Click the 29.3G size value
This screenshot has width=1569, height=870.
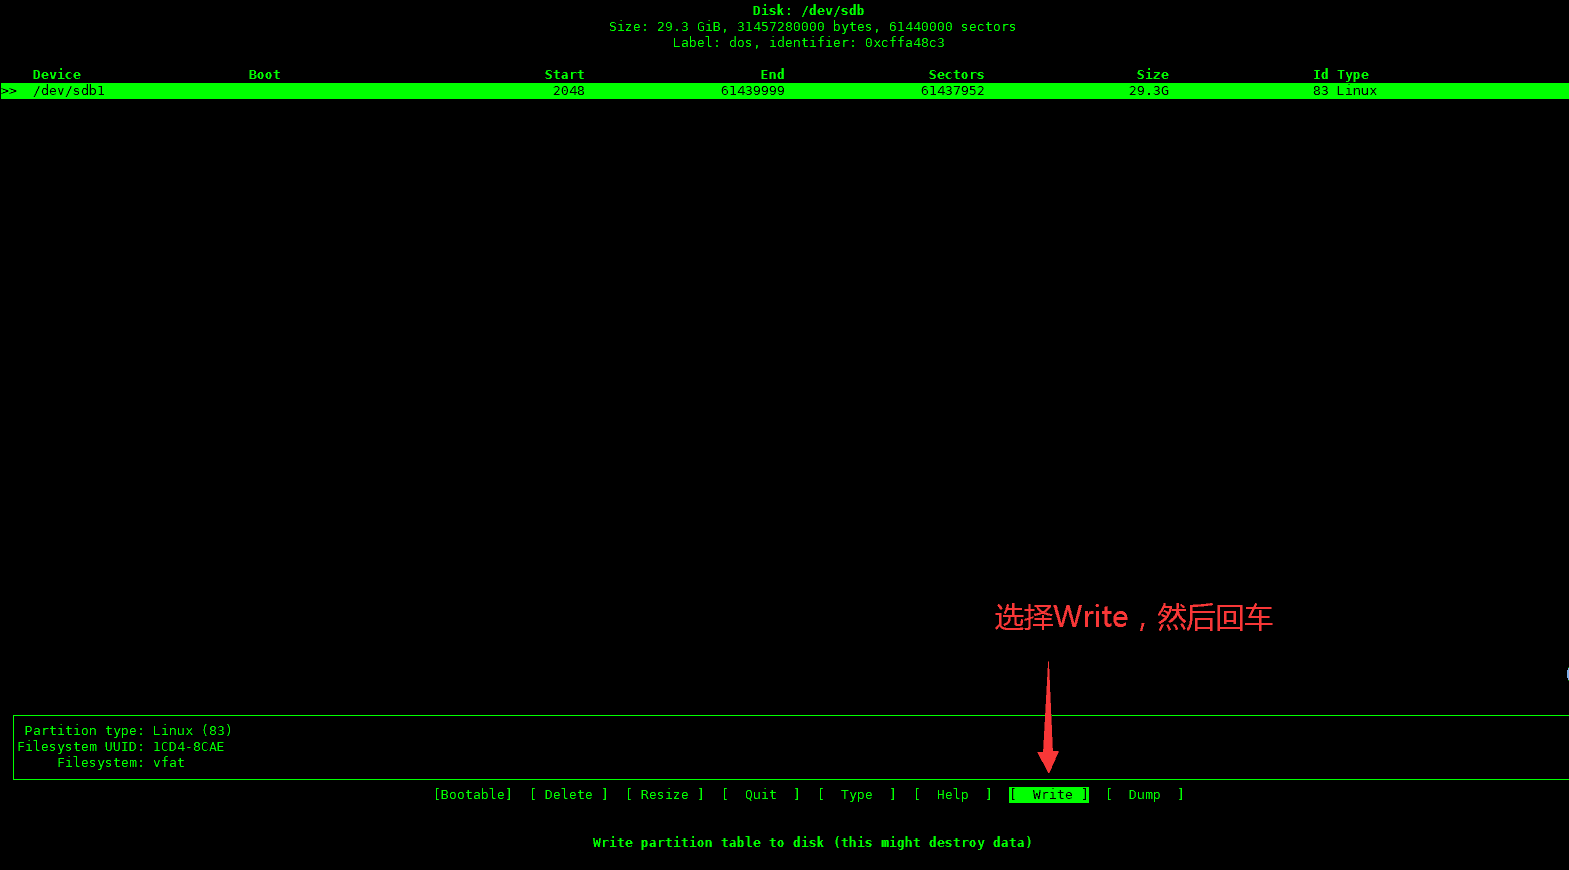click(1149, 91)
